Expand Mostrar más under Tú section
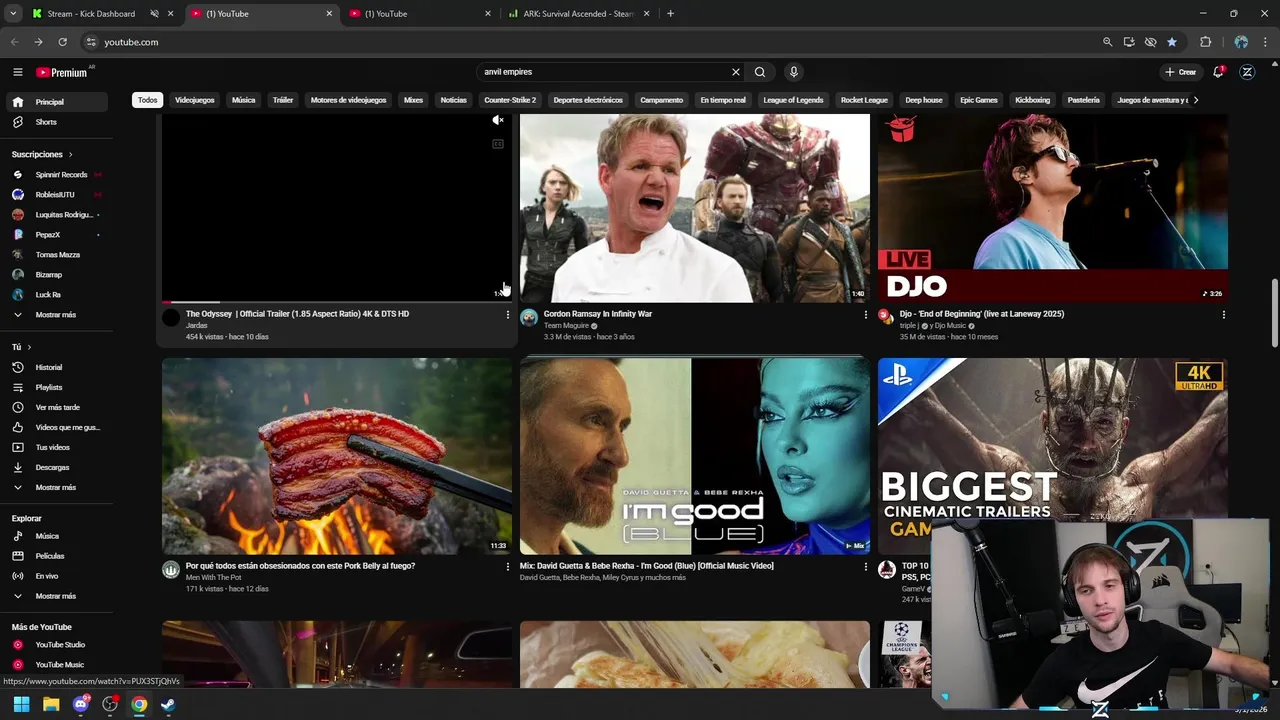The height and width of the screenshot is (720, 1280). point(56,487)
